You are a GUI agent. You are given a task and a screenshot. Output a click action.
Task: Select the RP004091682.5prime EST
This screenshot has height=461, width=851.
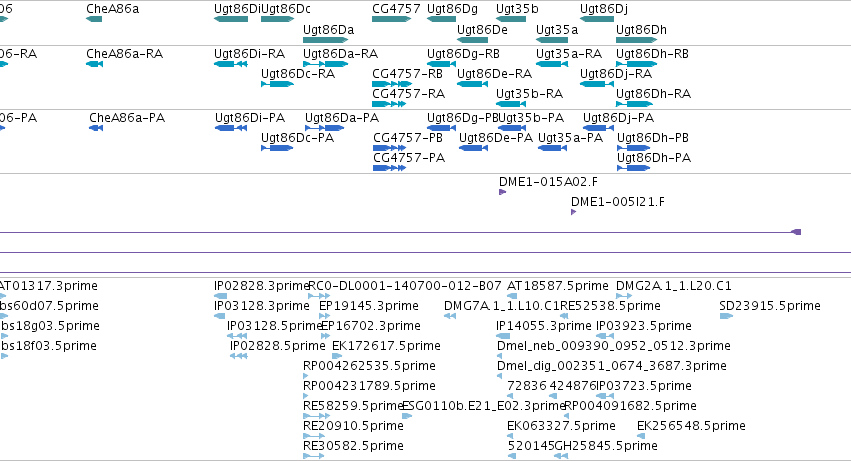(567, 416)
